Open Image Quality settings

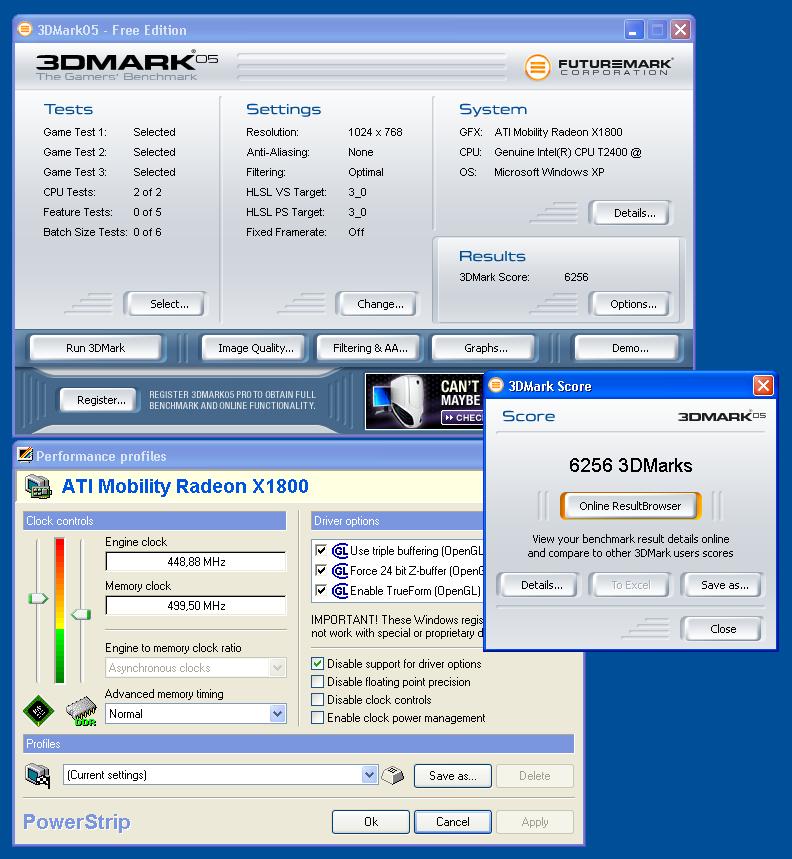coord(255,348)
